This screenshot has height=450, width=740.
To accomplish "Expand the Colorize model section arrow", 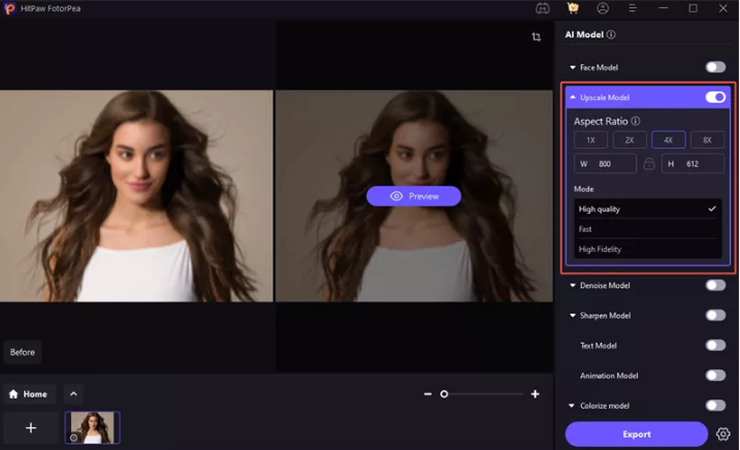I will tap(572, 406).
